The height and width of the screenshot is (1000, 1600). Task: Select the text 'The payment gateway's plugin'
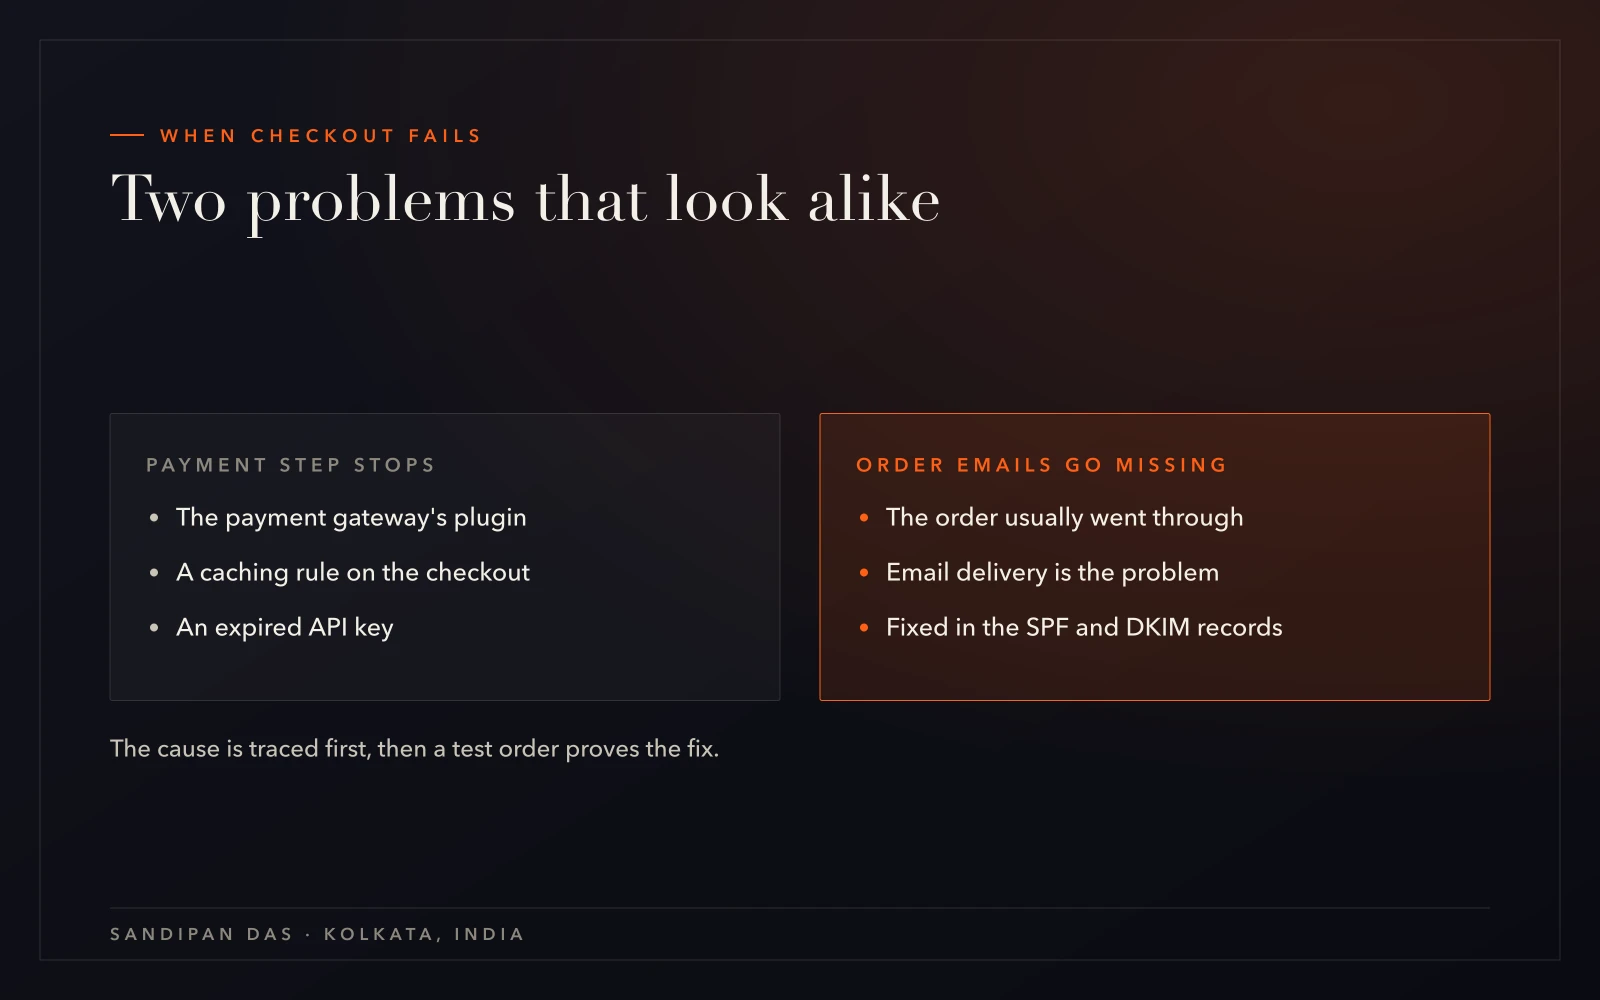pyautogui.click(x=351, y=518)
